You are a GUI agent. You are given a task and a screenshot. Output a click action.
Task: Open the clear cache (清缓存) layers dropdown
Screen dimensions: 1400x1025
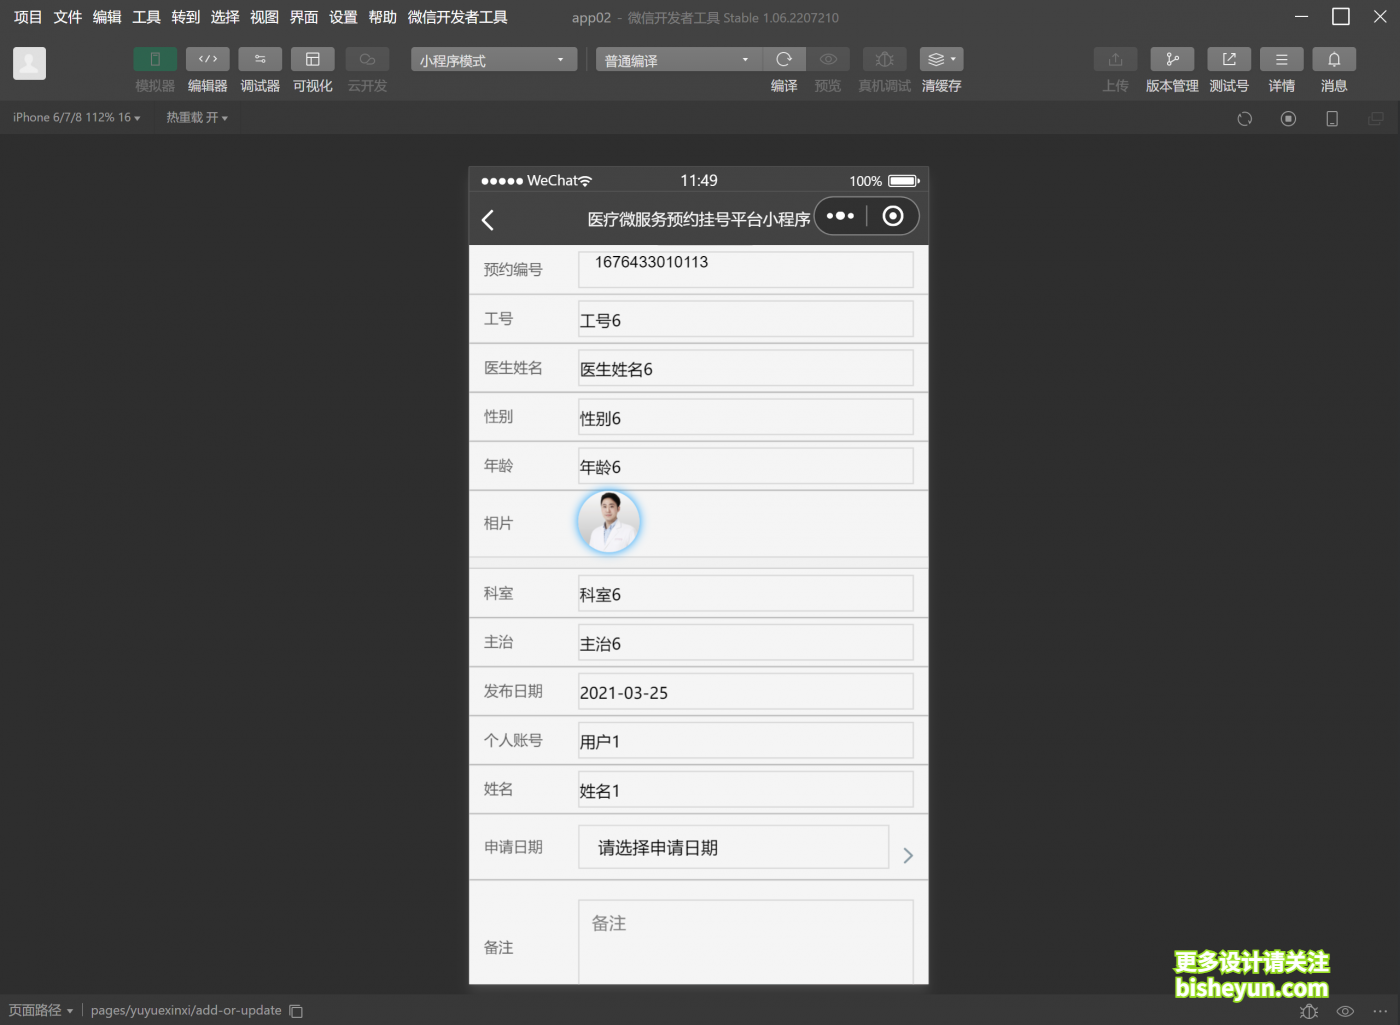941,60
